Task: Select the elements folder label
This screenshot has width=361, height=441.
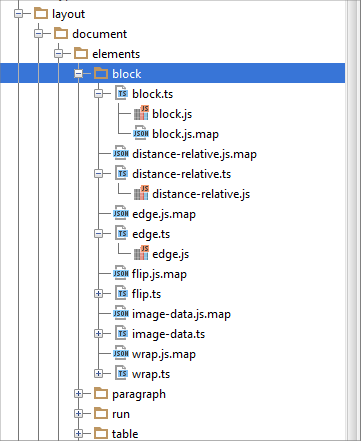Action: click(x=116, y=54)
